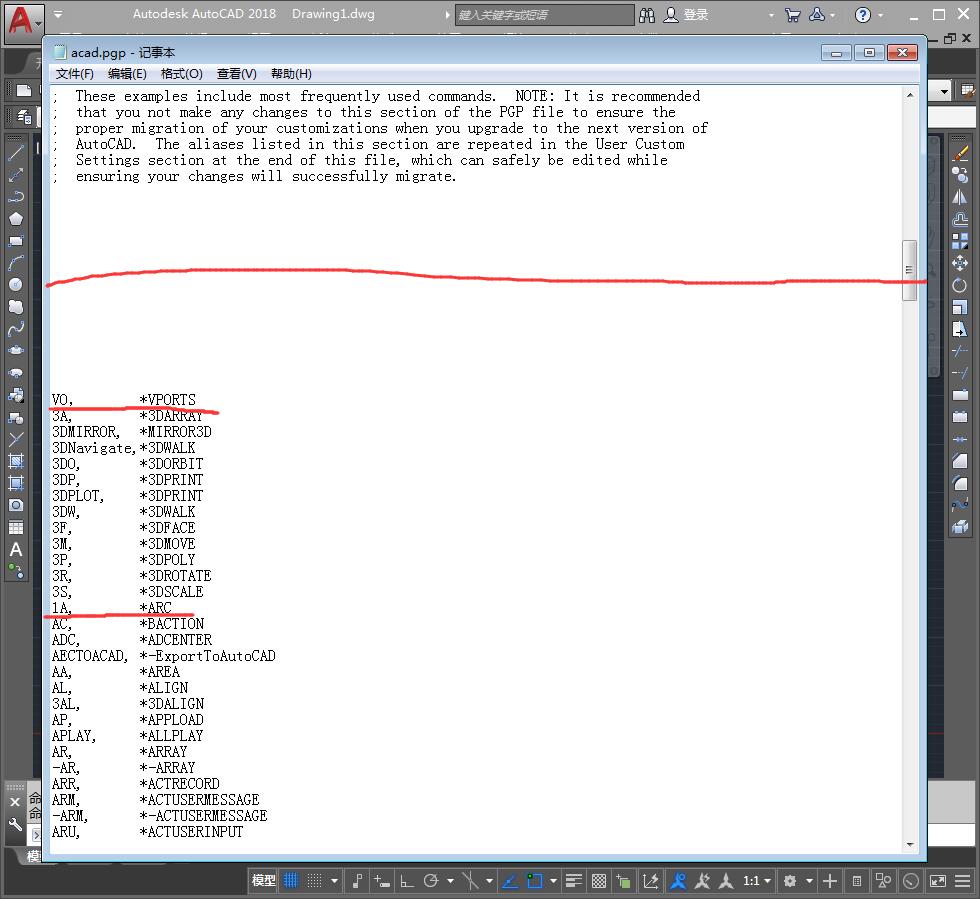Click the Chamfer tool
This screenshot has height=899, width=980.
click(960, 461)
